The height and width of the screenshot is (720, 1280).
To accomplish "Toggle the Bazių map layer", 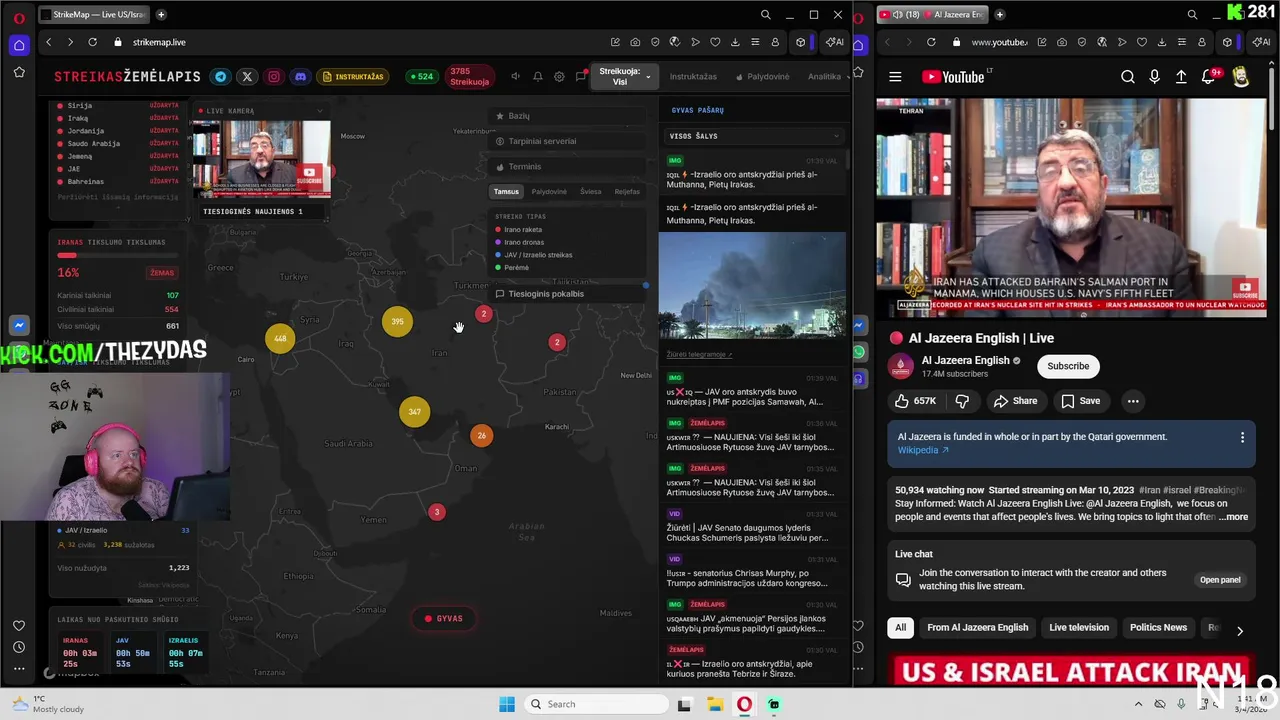I will click(x=567, y=116).
